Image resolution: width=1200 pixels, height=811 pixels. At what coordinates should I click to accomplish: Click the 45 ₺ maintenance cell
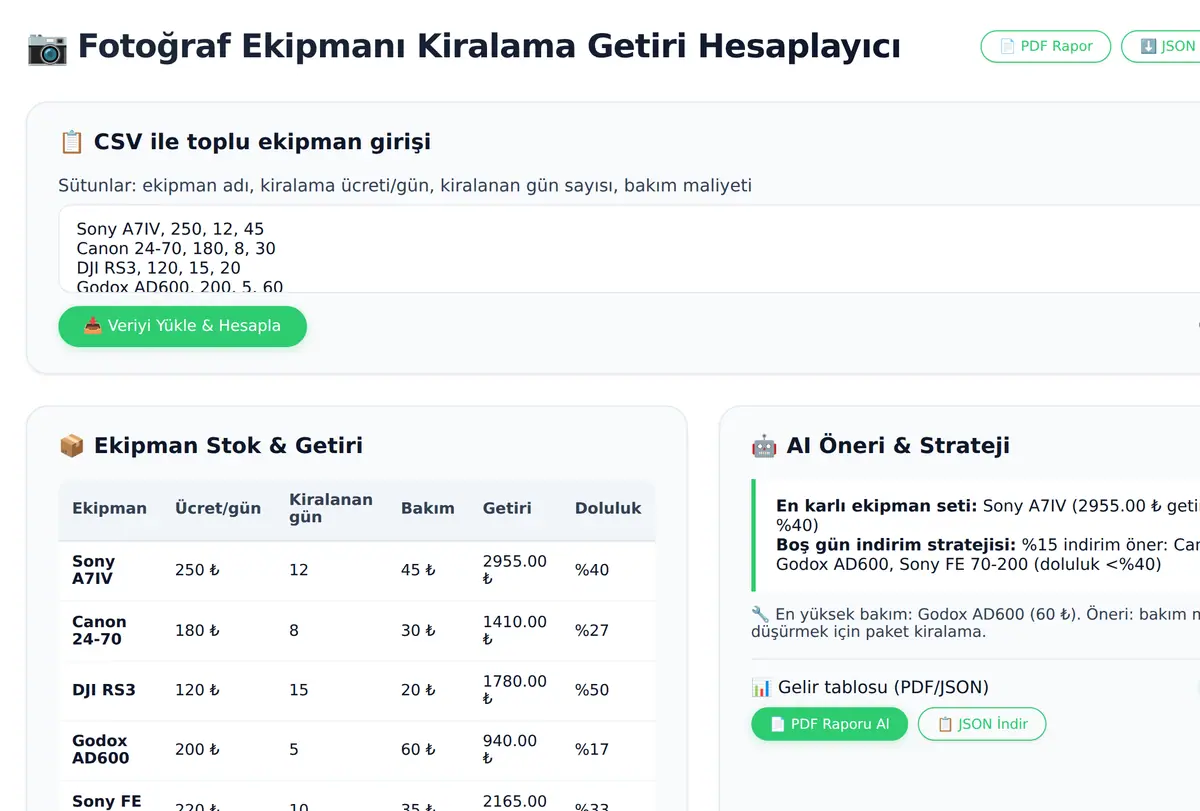tap(418, 570)
